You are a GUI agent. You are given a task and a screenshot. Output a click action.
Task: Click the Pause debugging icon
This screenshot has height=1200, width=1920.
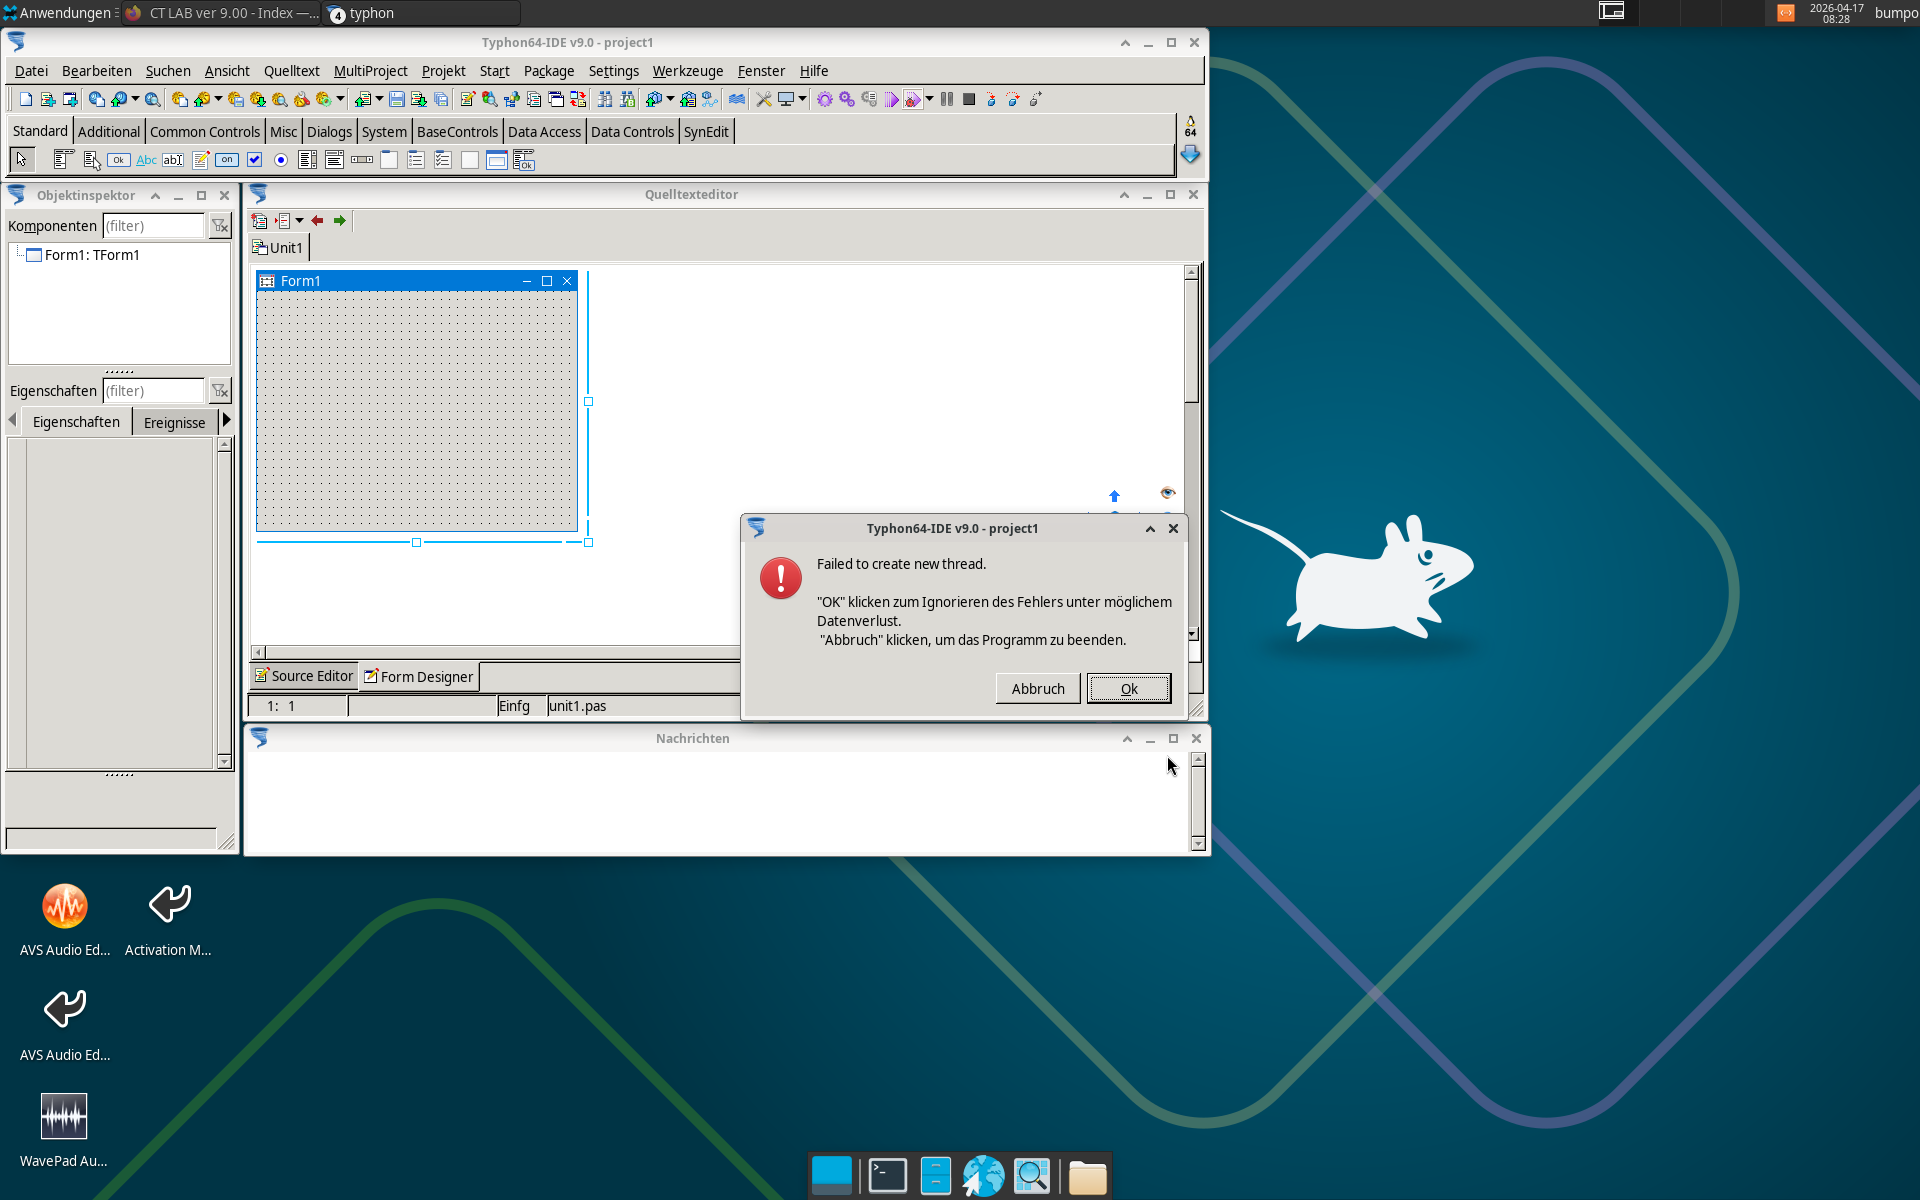pyautogui.click(x=947, y=99)
